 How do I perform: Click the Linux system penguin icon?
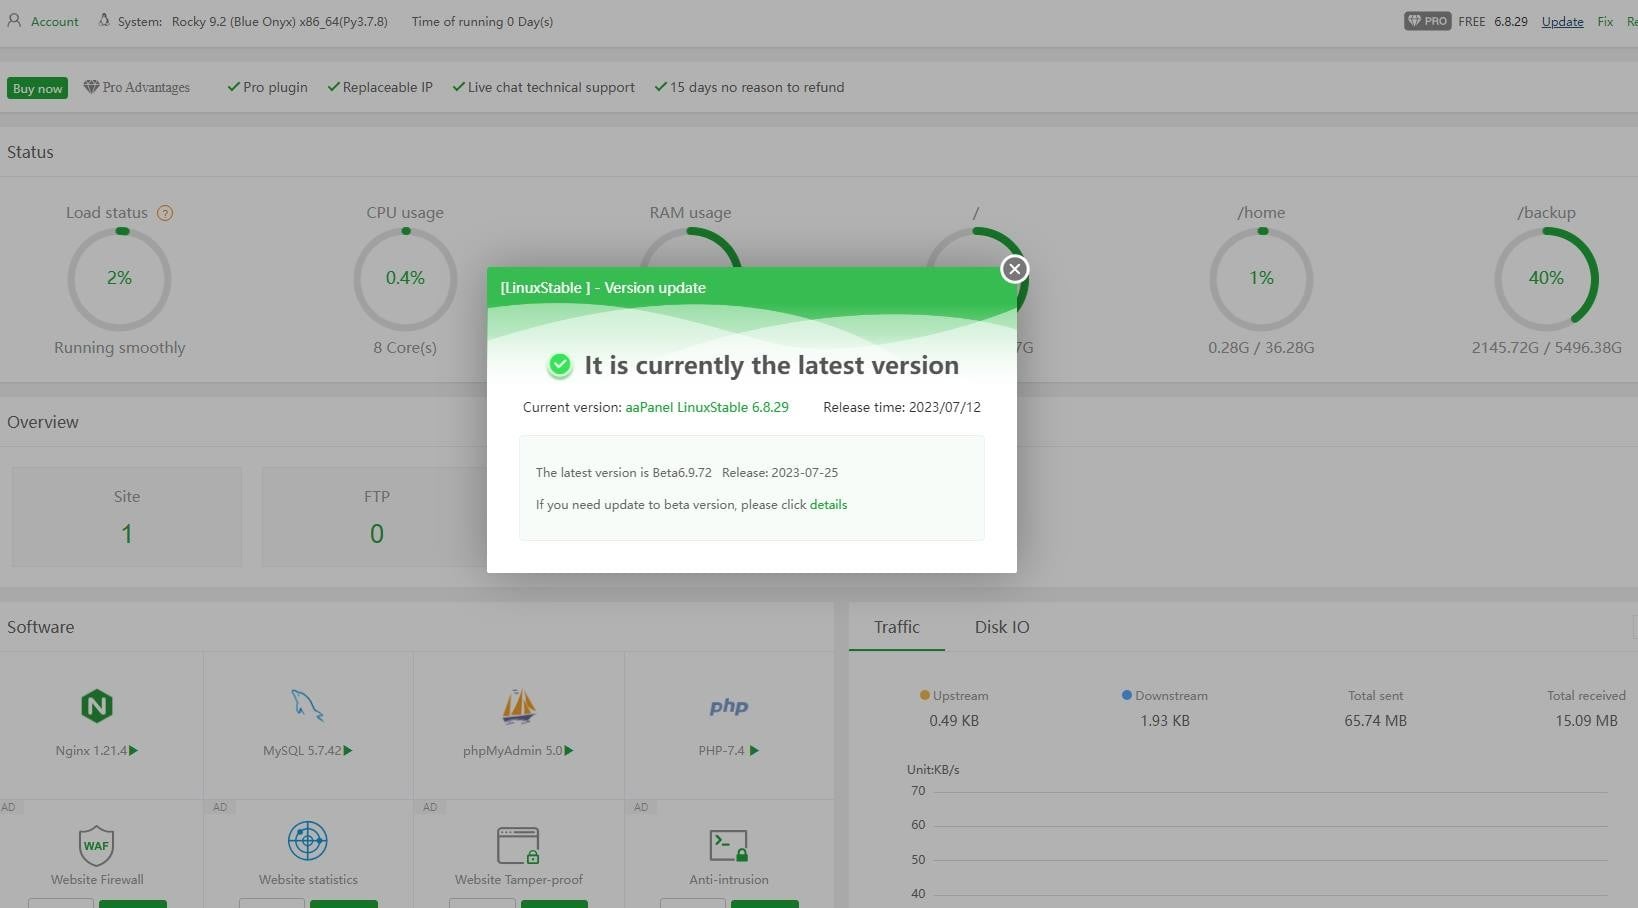(x=104, y=21)
